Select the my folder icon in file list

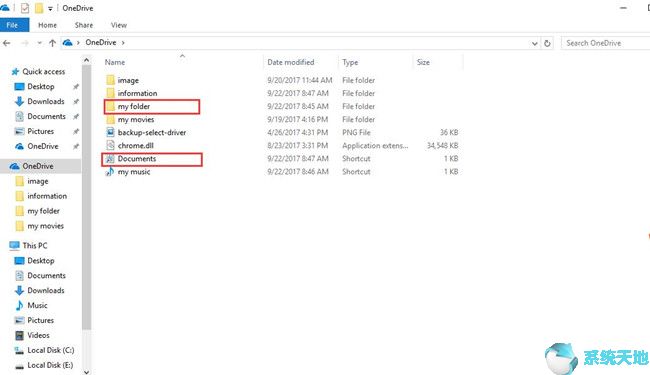click(110, 106)
